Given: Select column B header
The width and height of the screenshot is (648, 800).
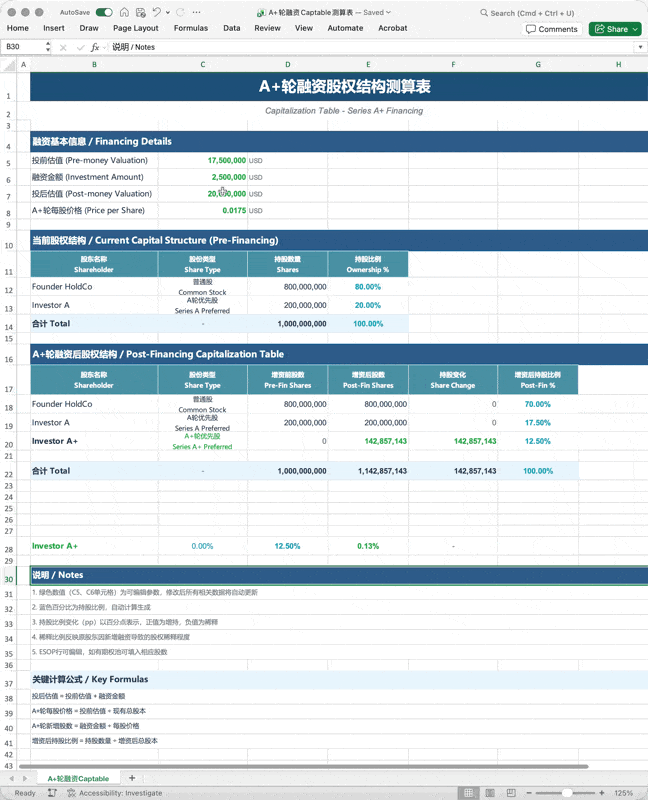Looking at the screenshot, I should click(x=94, y=65).
